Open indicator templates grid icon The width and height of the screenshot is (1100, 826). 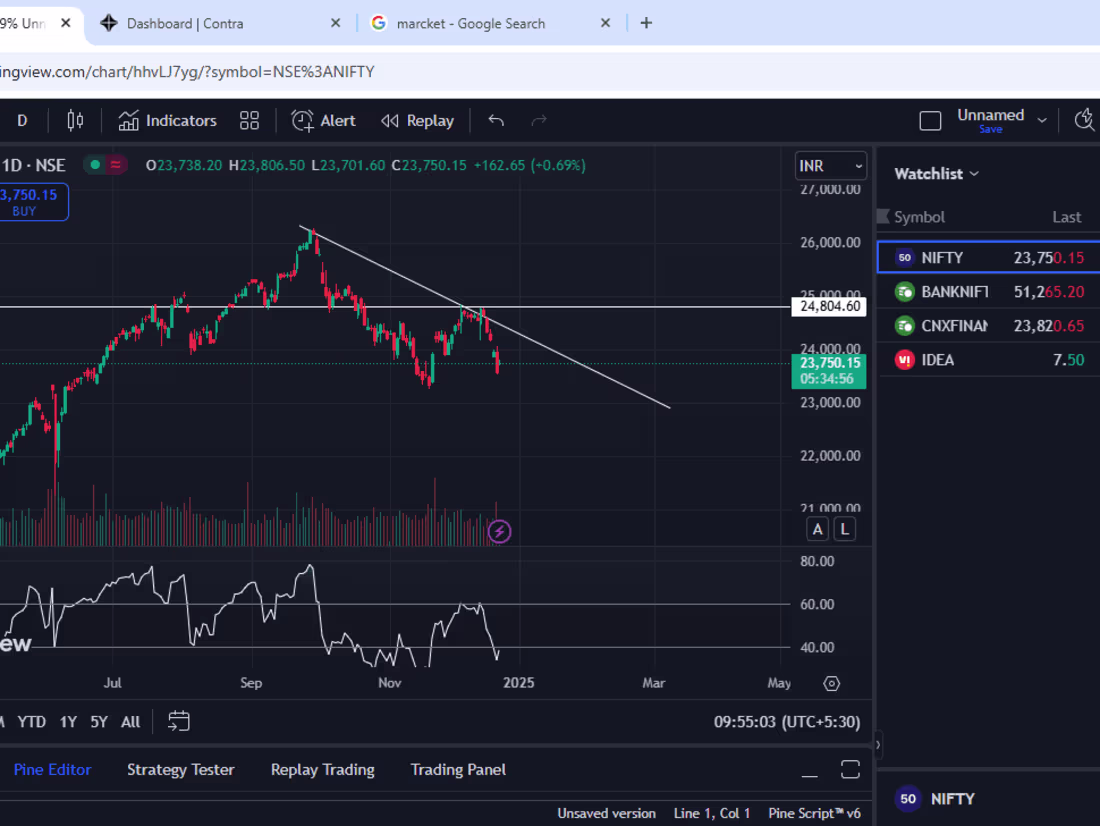click(249, 120)
